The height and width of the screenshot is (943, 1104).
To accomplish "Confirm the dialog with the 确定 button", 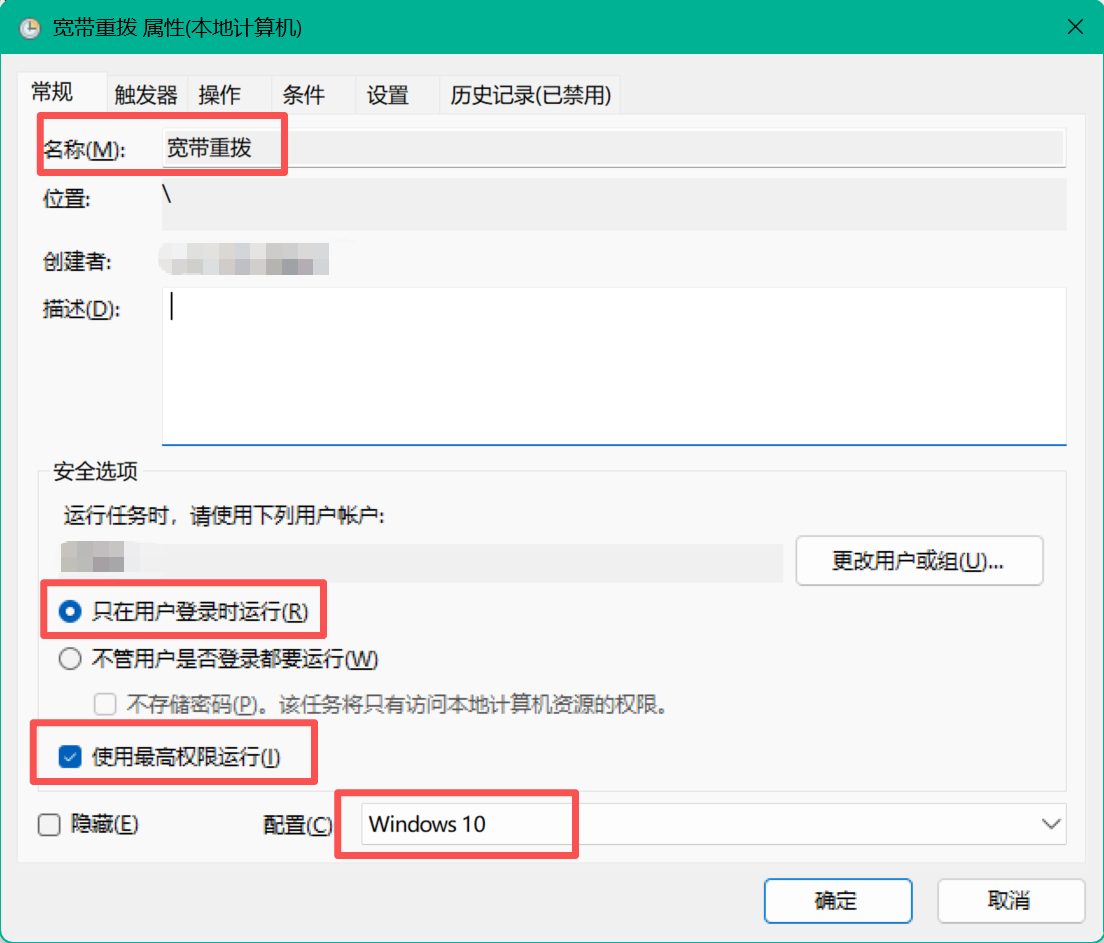I will click(x=837, y=900).
